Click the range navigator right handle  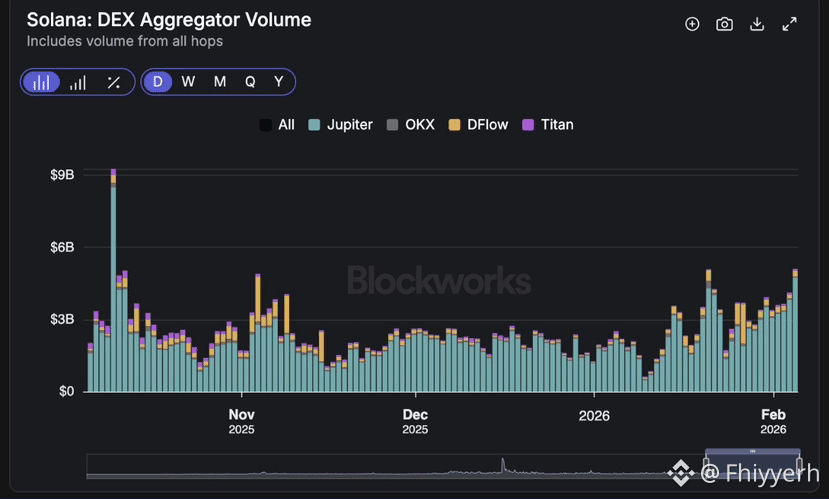[x=799, y=467]
